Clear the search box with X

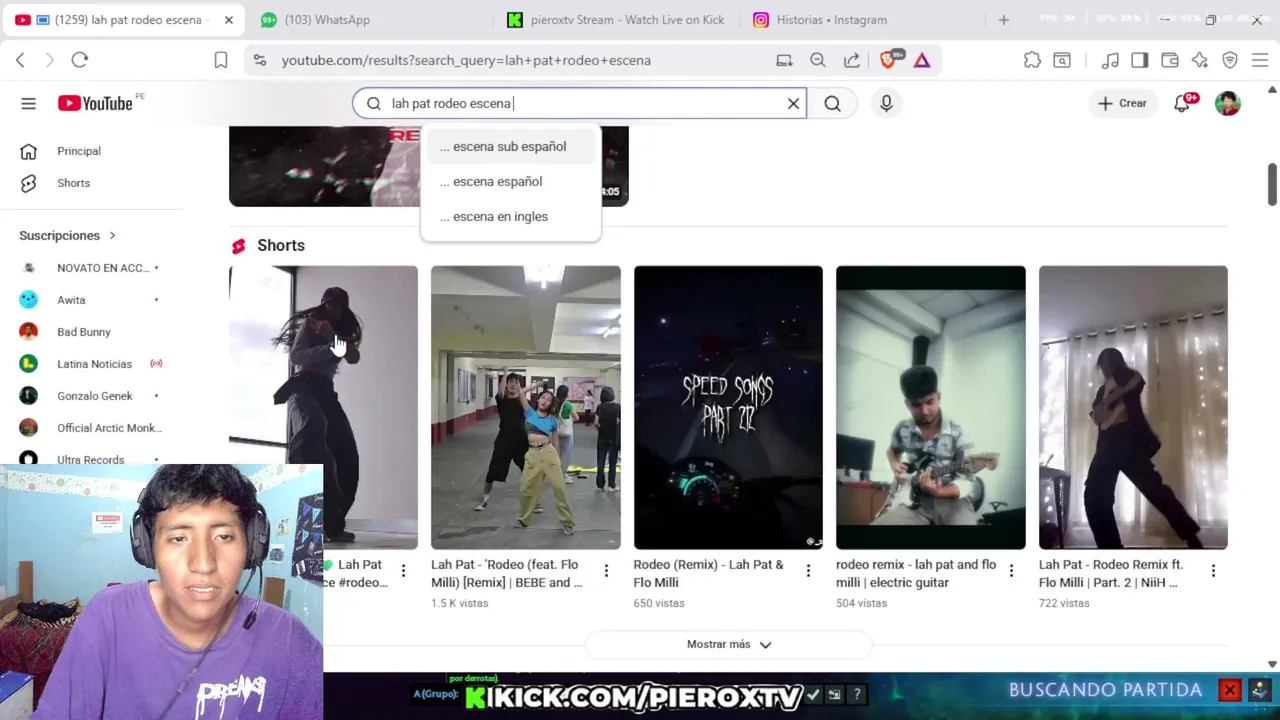(793, 103)
